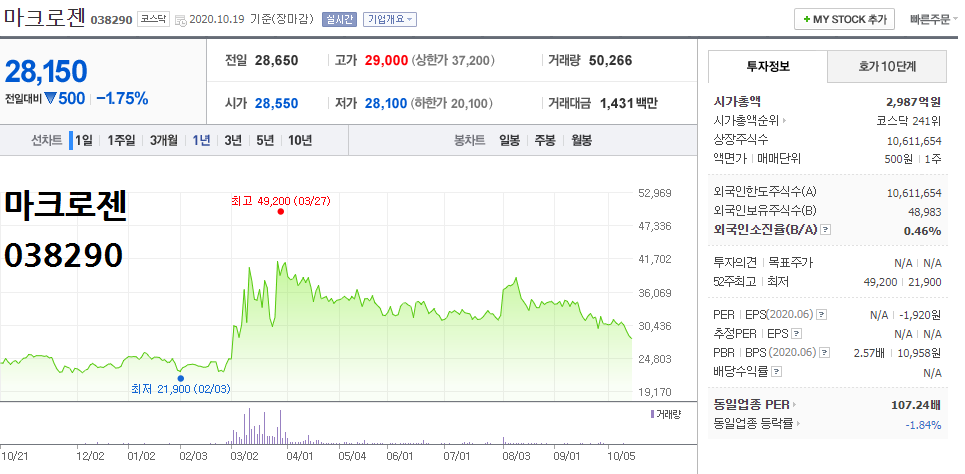Click the purple 거래량 legend marker

pos(652,414)
